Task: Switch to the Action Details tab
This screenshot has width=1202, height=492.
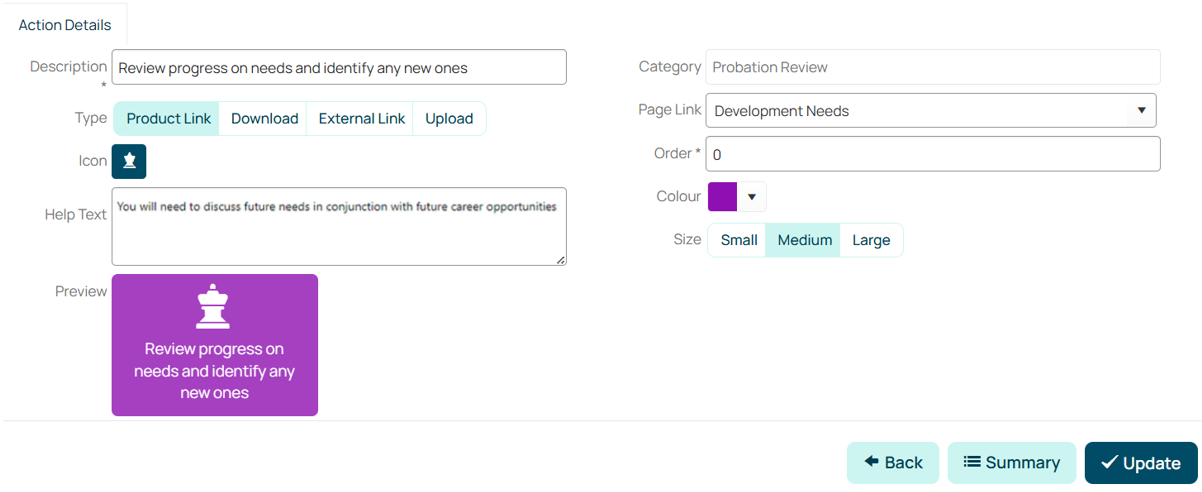Action: (x=65, y=25)
